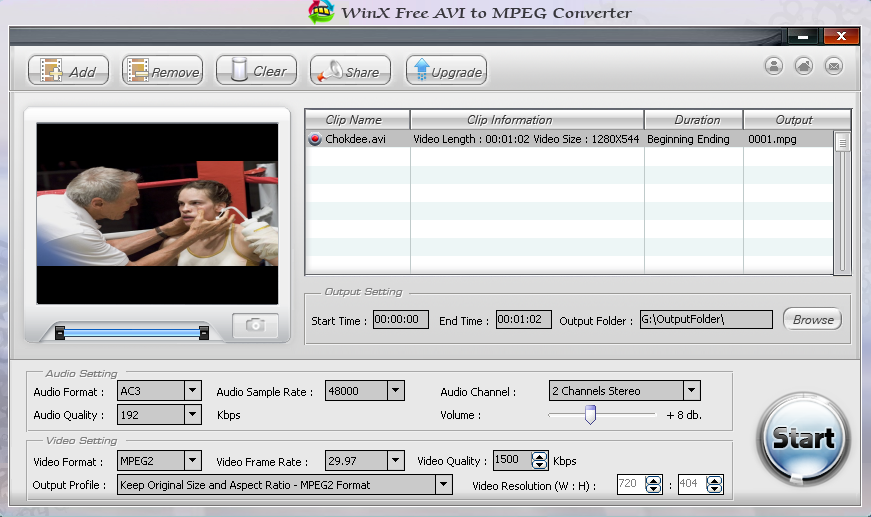Click the End Time input field
The image size is (871, 517).
(x=523, y=319)
